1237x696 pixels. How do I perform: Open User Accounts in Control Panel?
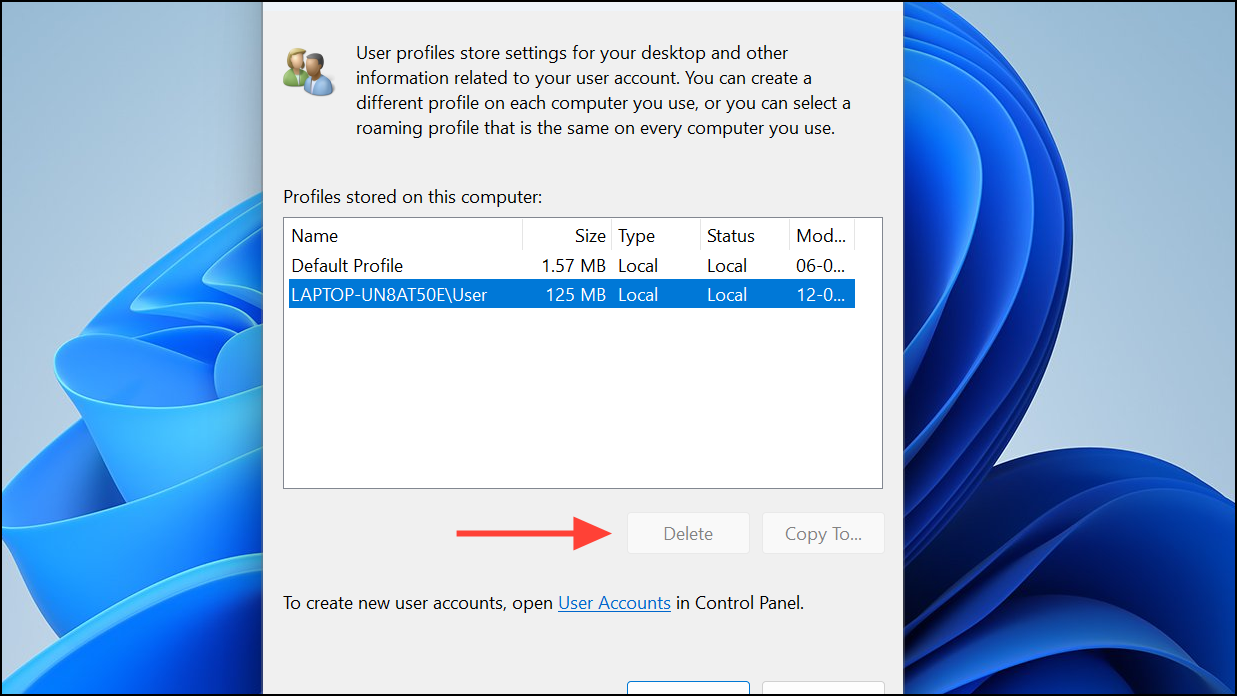(614, 603)
